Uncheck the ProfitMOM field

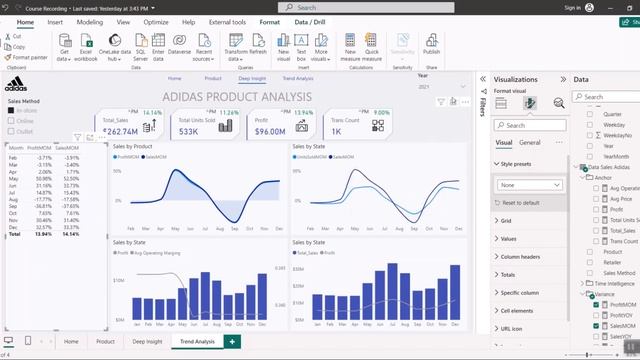(x=596, y=304)
